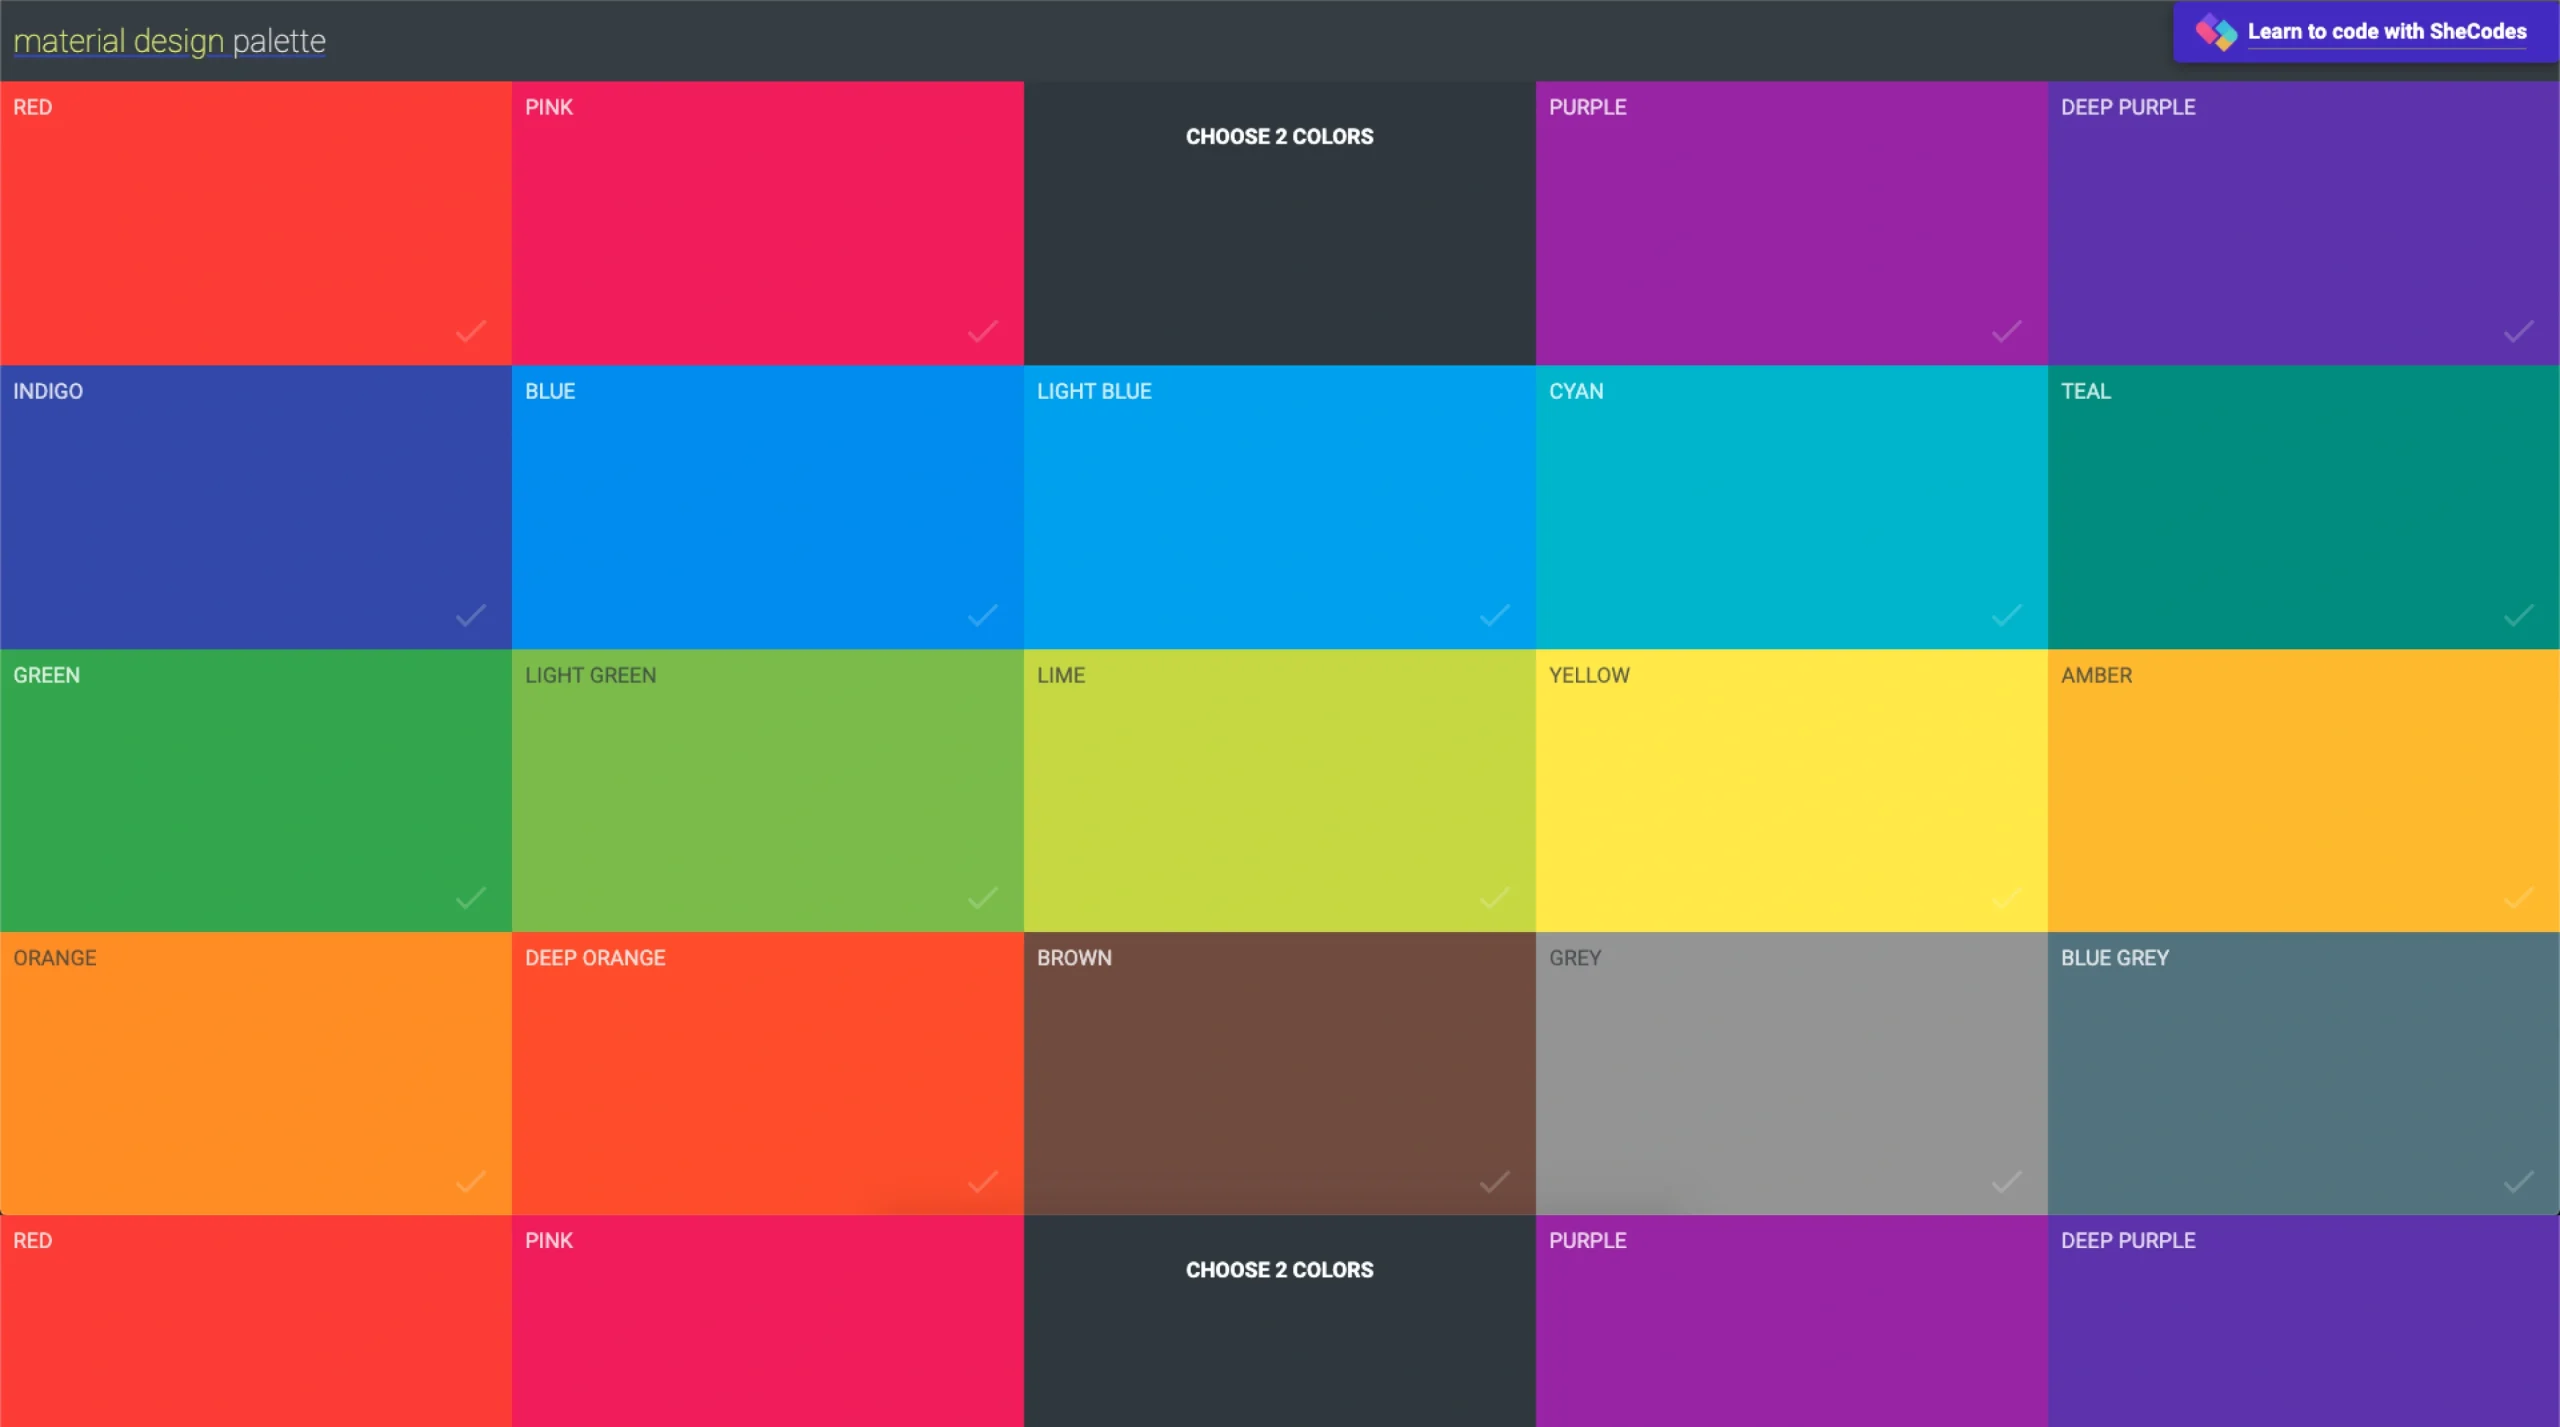This screenshot has width=2560, height=1427.
Task: Choose the Lime color swatch
Action: [x=1280, y=790]
